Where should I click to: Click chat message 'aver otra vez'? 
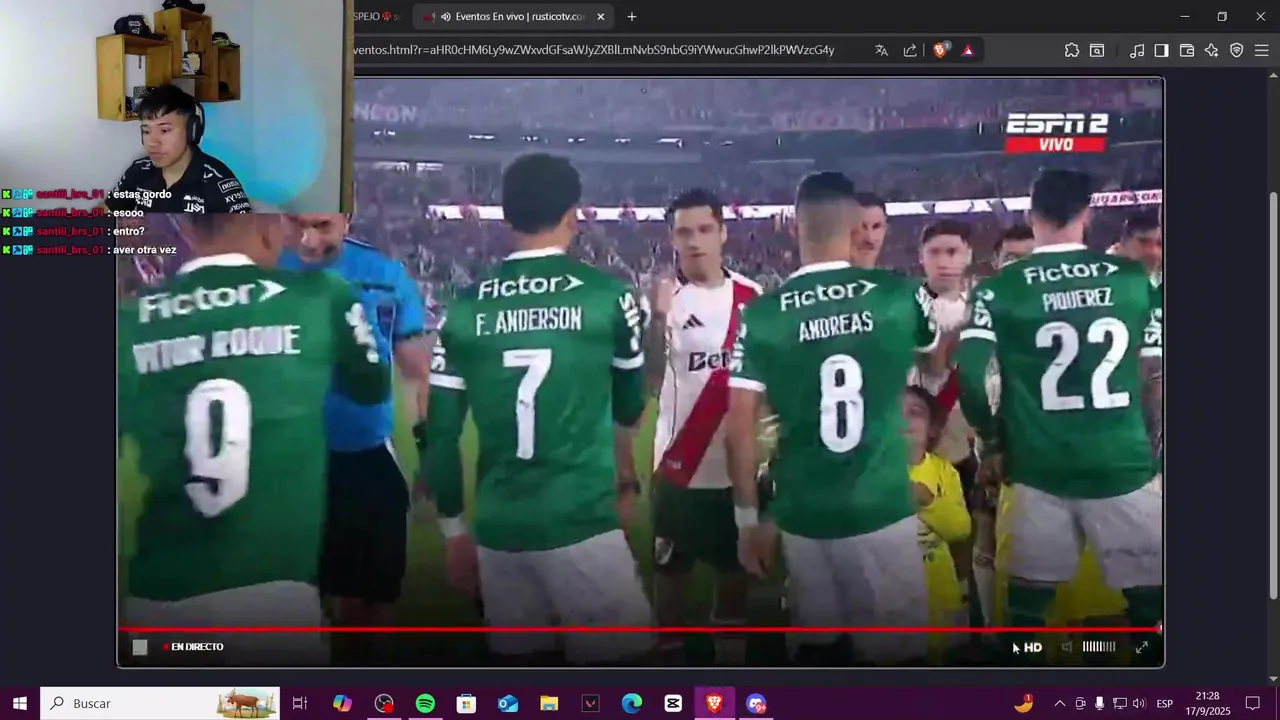tap(144, 250)
